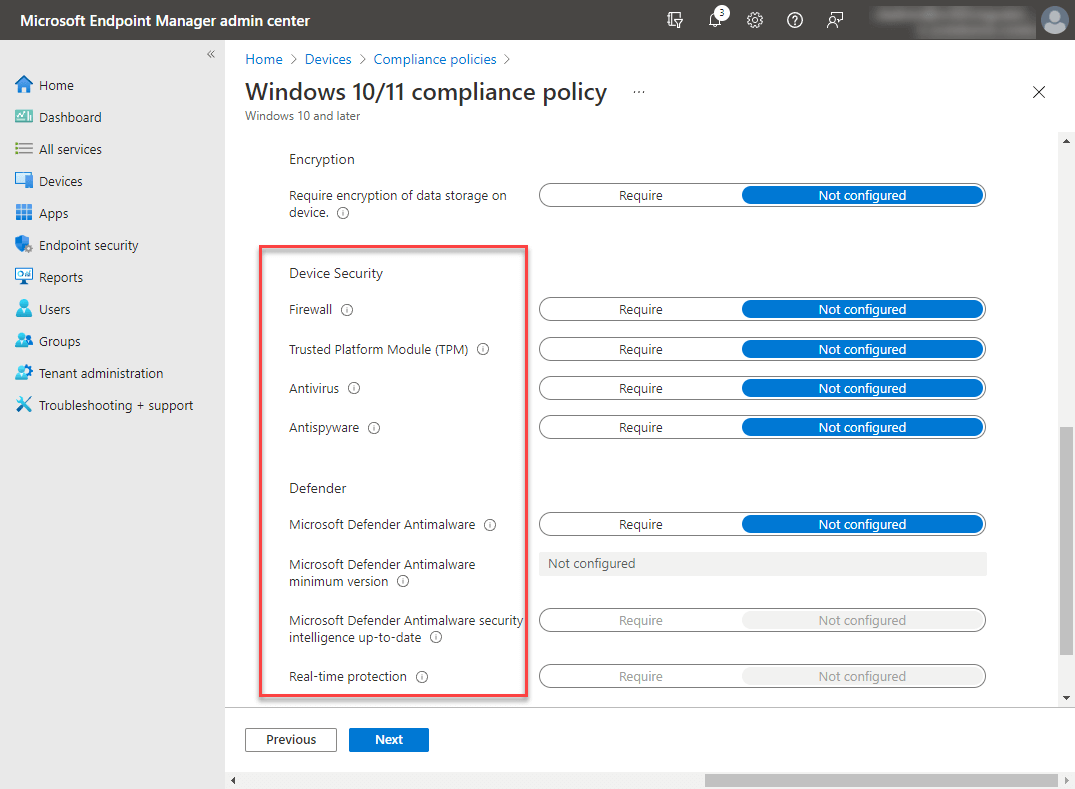
Task: Open the account menu via the avatar
Action: [1055, 19]
